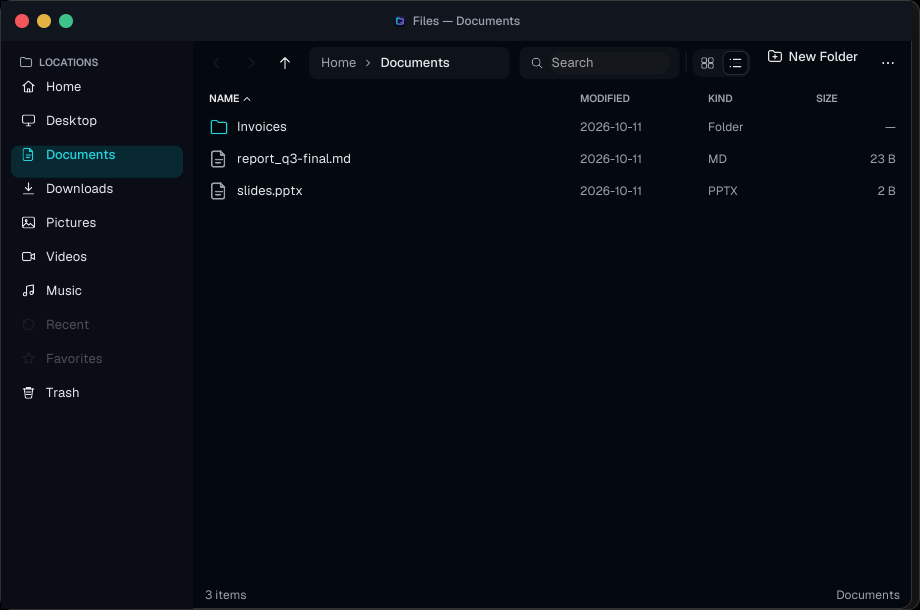This screenshot has height=610, width=920.
Task: Click the Music note icon in sidebar
Action: 28,291
